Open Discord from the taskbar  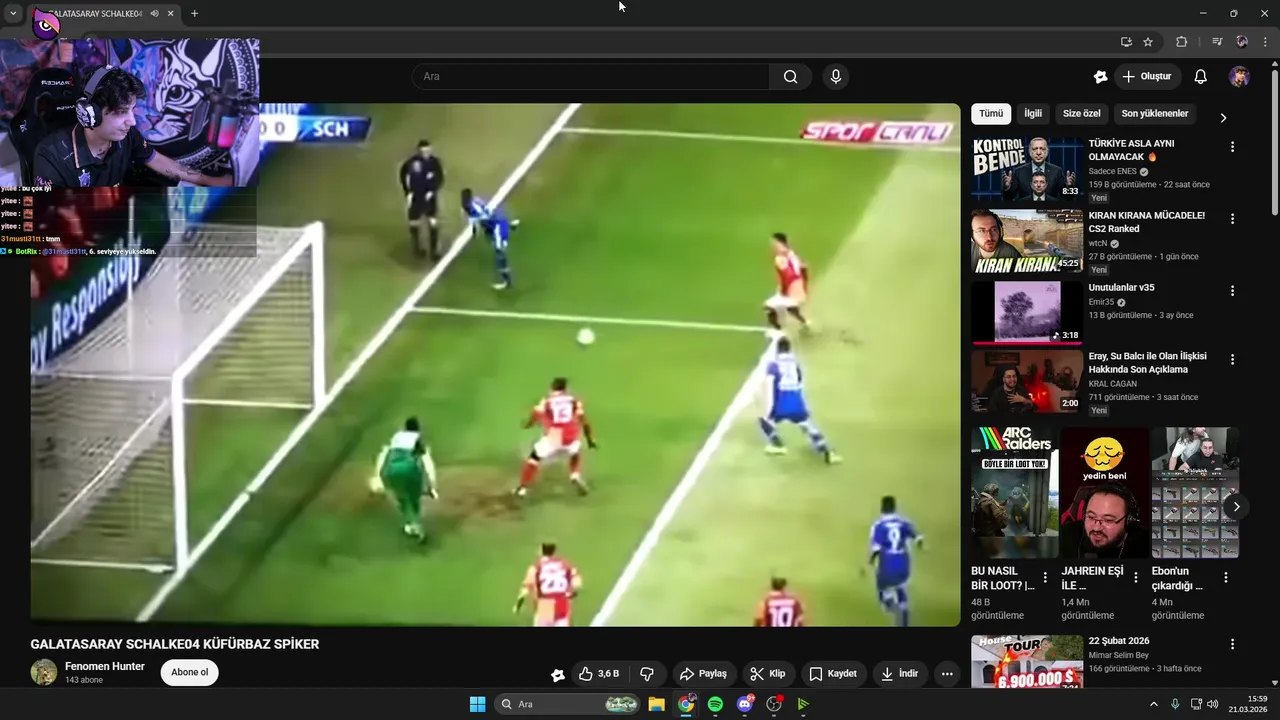744,704
